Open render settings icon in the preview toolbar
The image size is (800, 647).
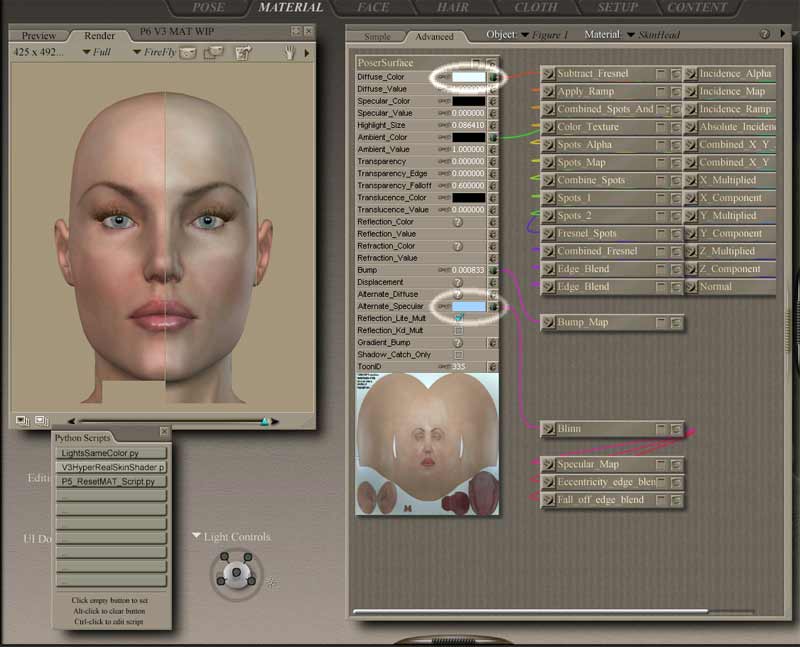[x=241, y=52]
